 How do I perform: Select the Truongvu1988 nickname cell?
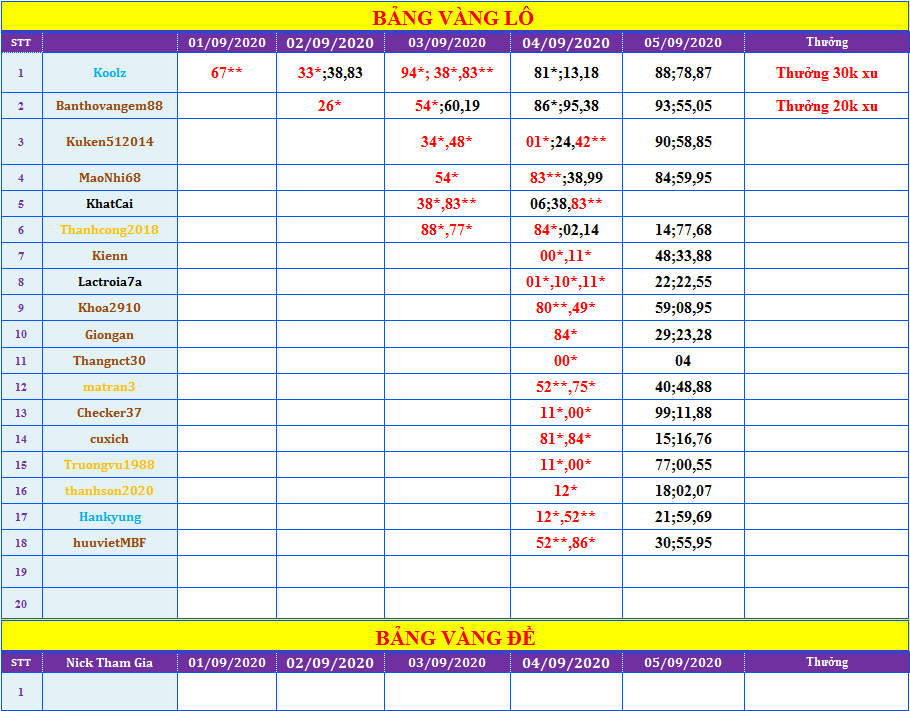[x=110, y=465]
